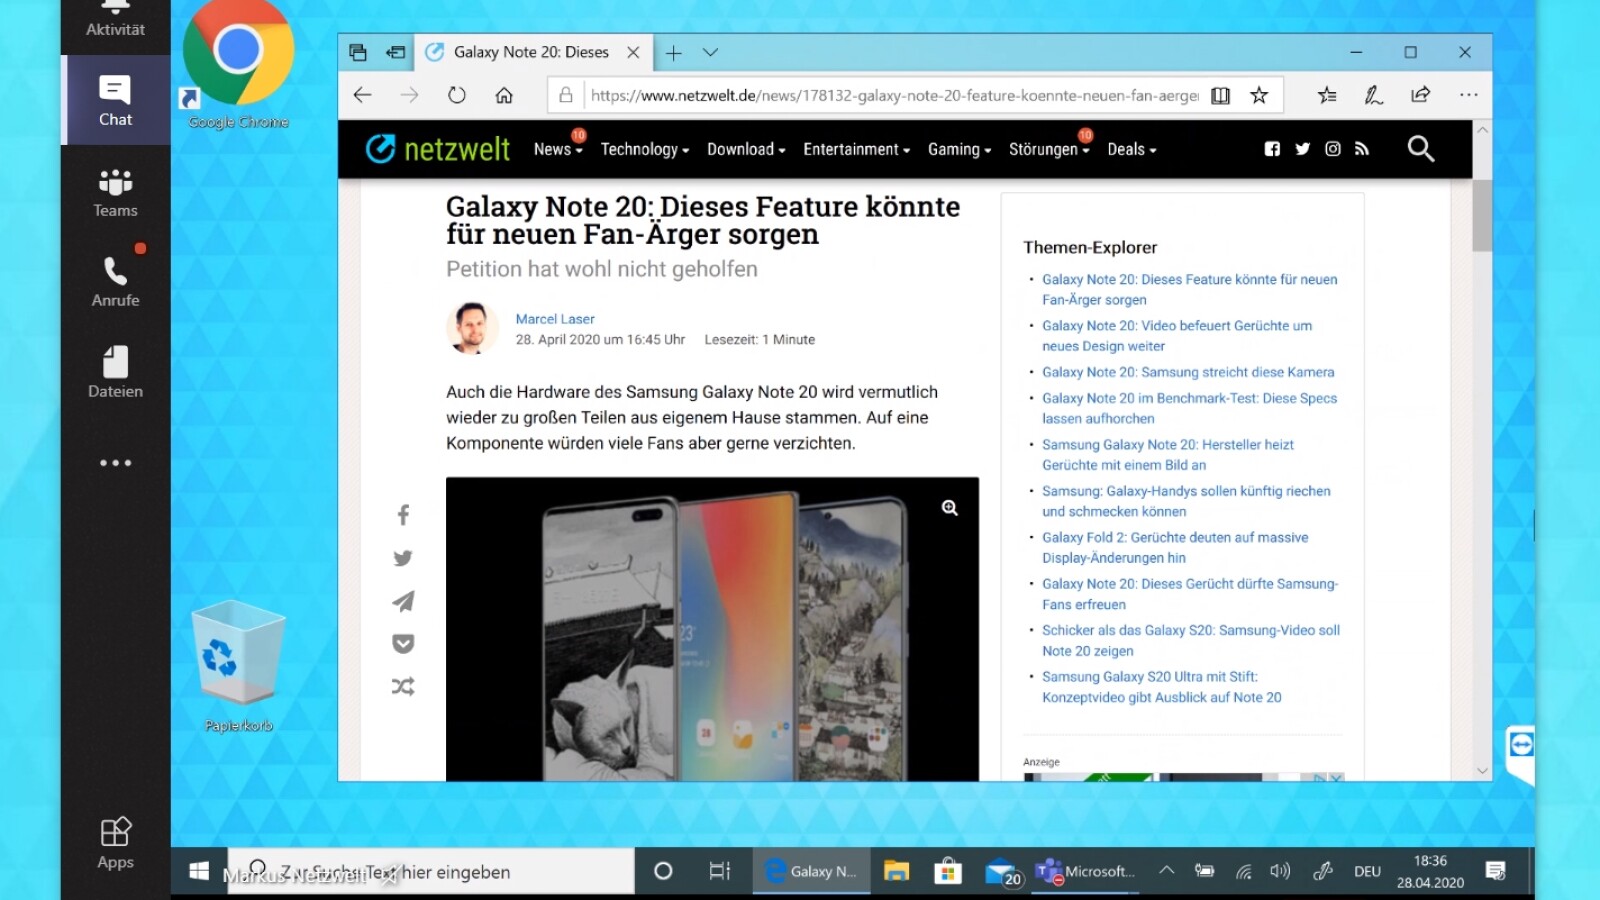Open netzwelt logo homepage
1600x900 pixels.
point(437,149)
